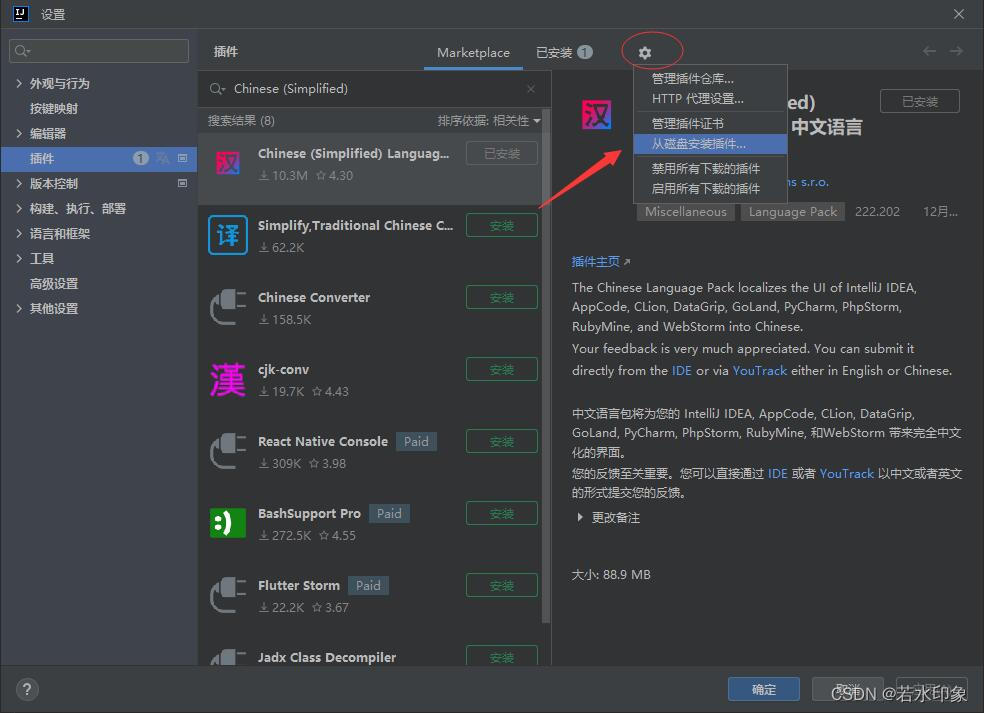Screen dimensions: 984x713
Task: Click the 搜索结果 (8) results label
Action: coord(241,121)
